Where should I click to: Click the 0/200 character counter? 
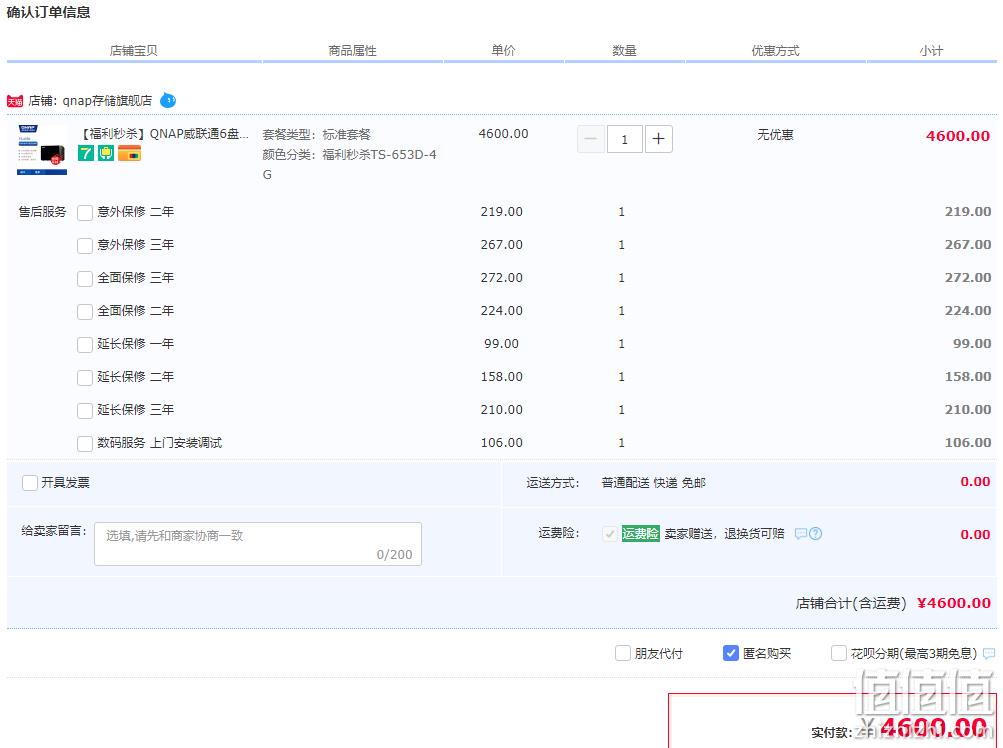point(394,555)
